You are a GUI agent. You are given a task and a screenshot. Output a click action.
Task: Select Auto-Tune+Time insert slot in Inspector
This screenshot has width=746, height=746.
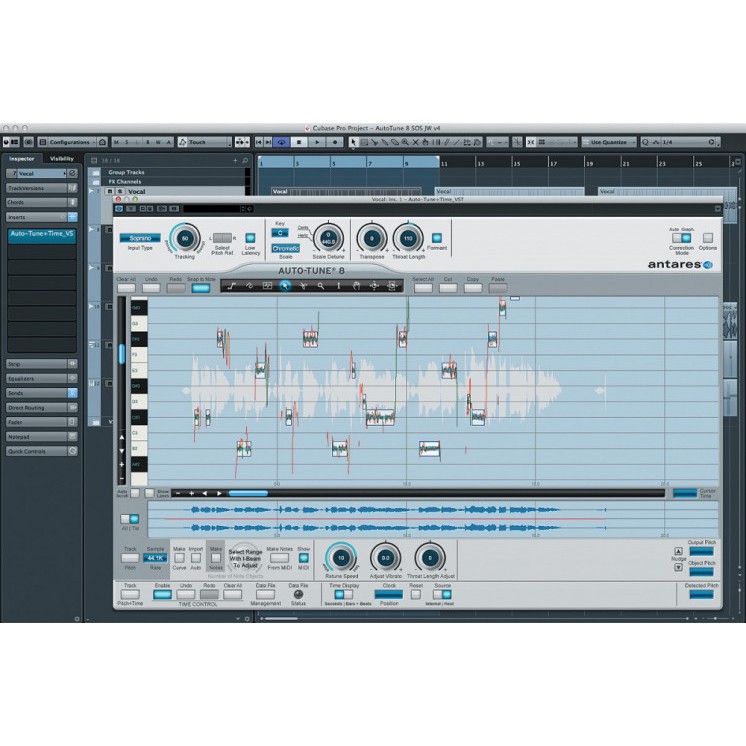tap(41, 234)
